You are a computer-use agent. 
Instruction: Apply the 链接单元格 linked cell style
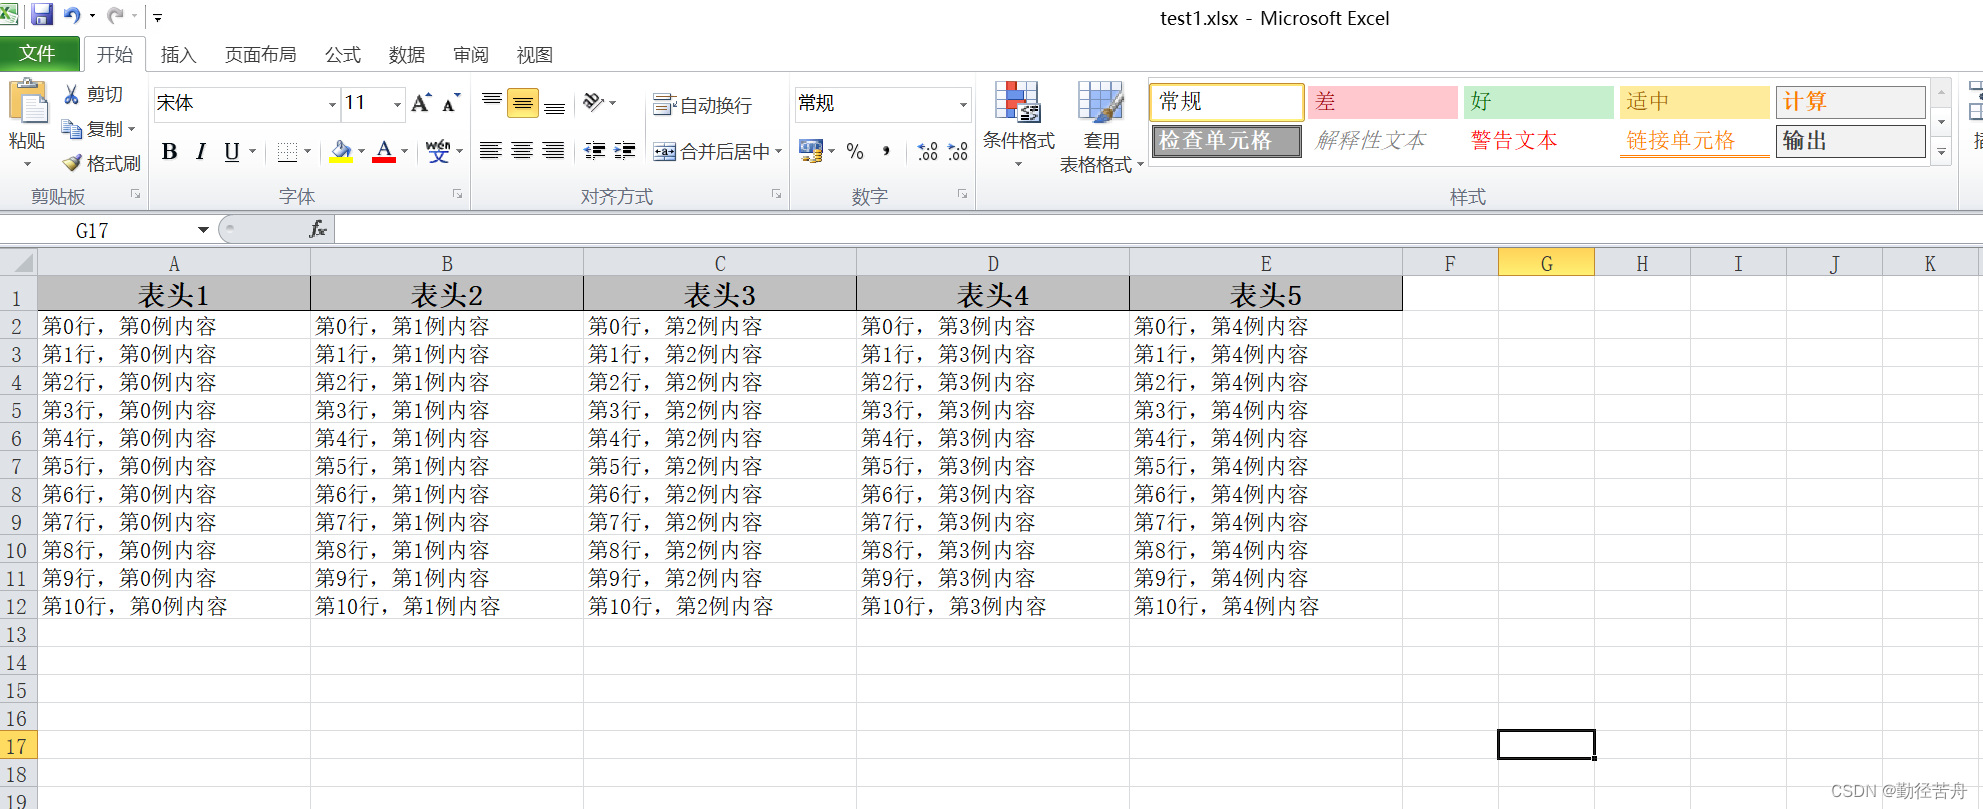pyautogui.click(x=1694, y=141)
